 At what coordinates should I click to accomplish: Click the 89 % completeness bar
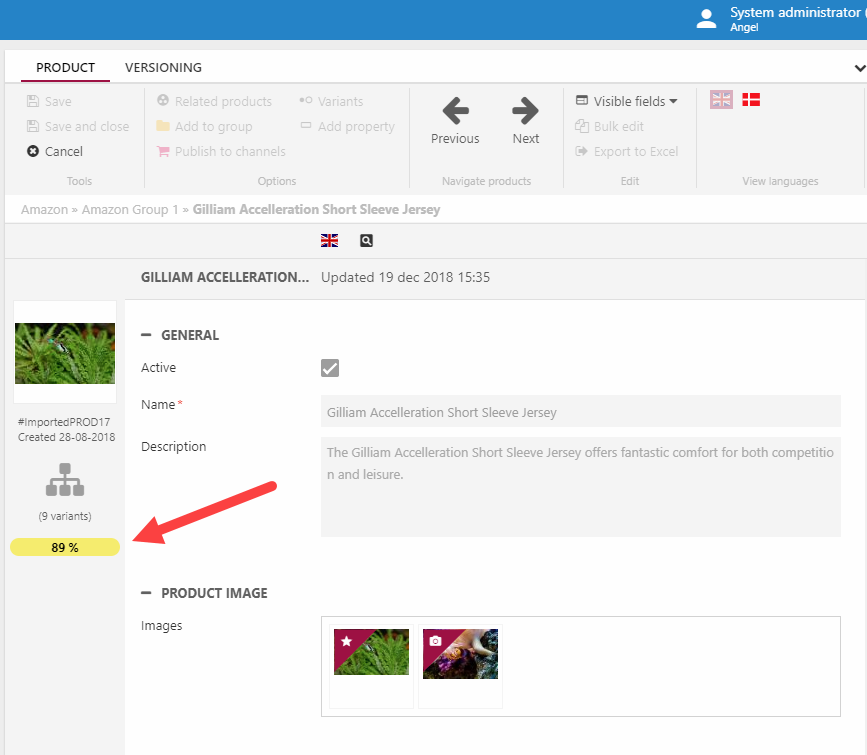click(65, 547)
